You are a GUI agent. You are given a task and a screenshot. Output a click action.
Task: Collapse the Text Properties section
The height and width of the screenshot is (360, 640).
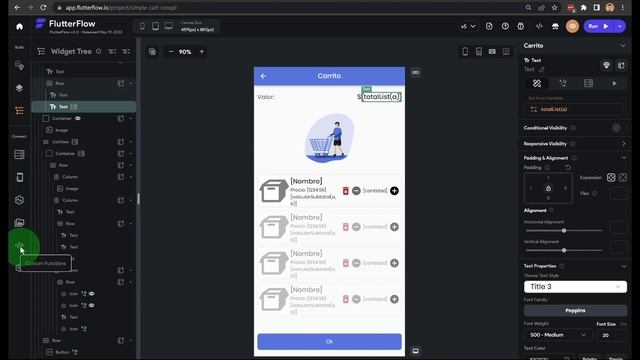pos(624,266)
